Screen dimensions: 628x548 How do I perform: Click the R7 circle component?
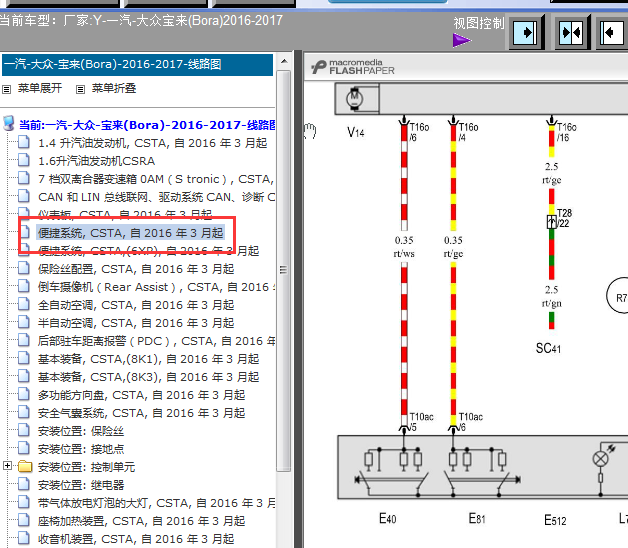(618, 296)
